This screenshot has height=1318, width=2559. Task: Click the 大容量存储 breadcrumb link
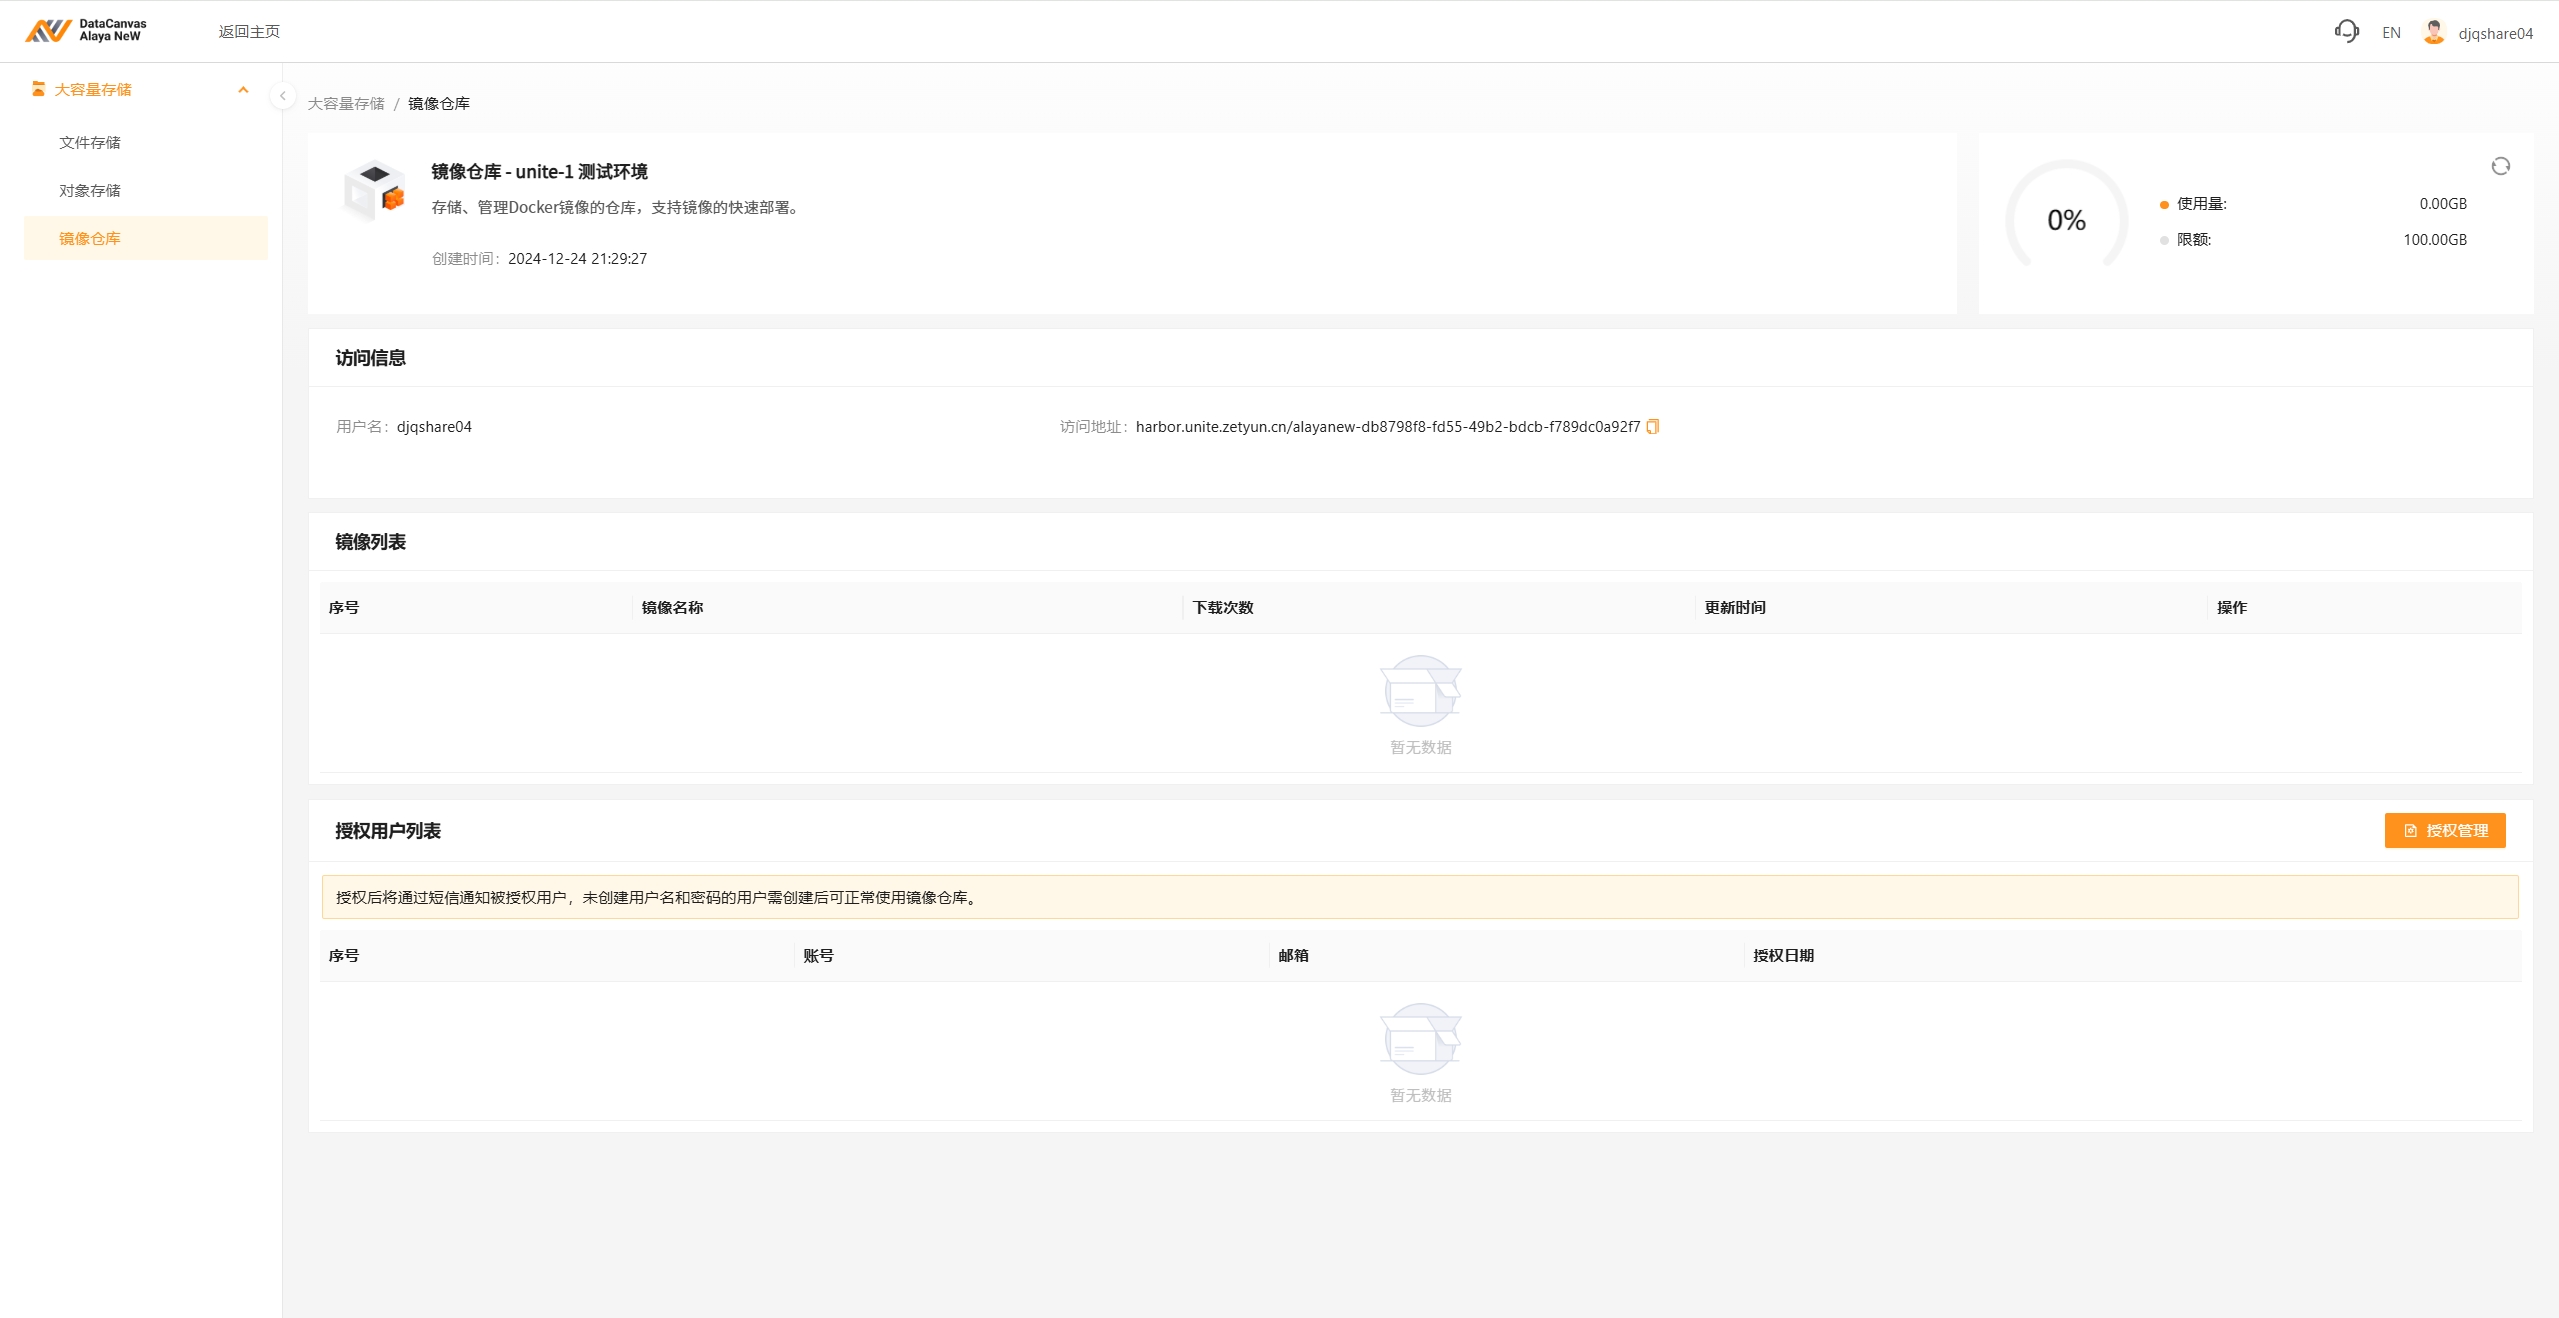coord(346,104)
